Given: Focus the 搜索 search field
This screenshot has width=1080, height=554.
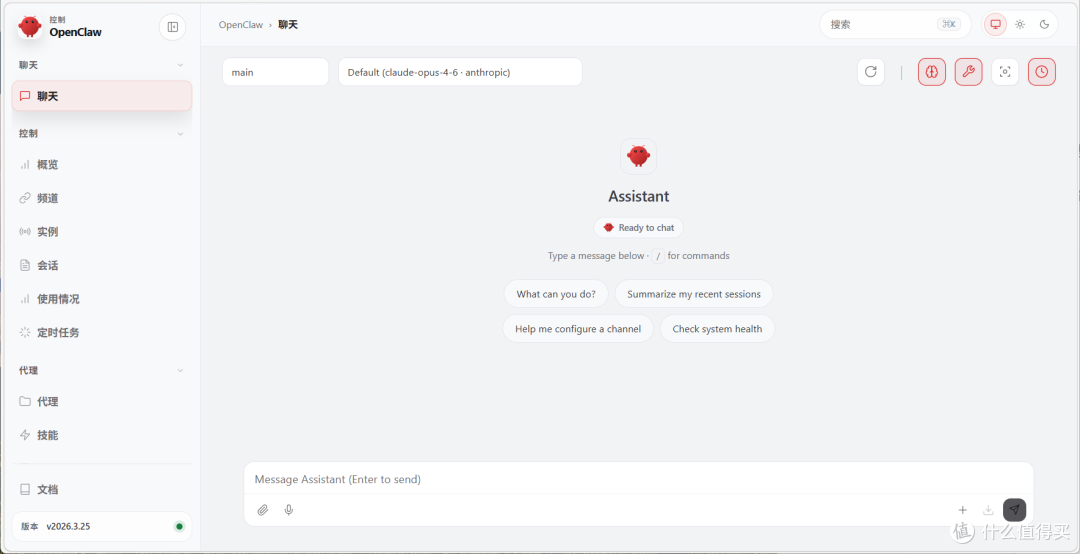Looking at the screenshot, I should tap(895, 24).
